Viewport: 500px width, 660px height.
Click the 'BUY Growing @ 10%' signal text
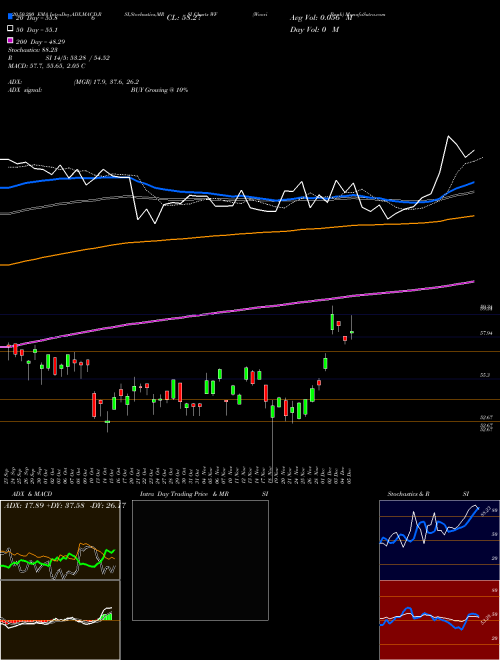point(159,90)
